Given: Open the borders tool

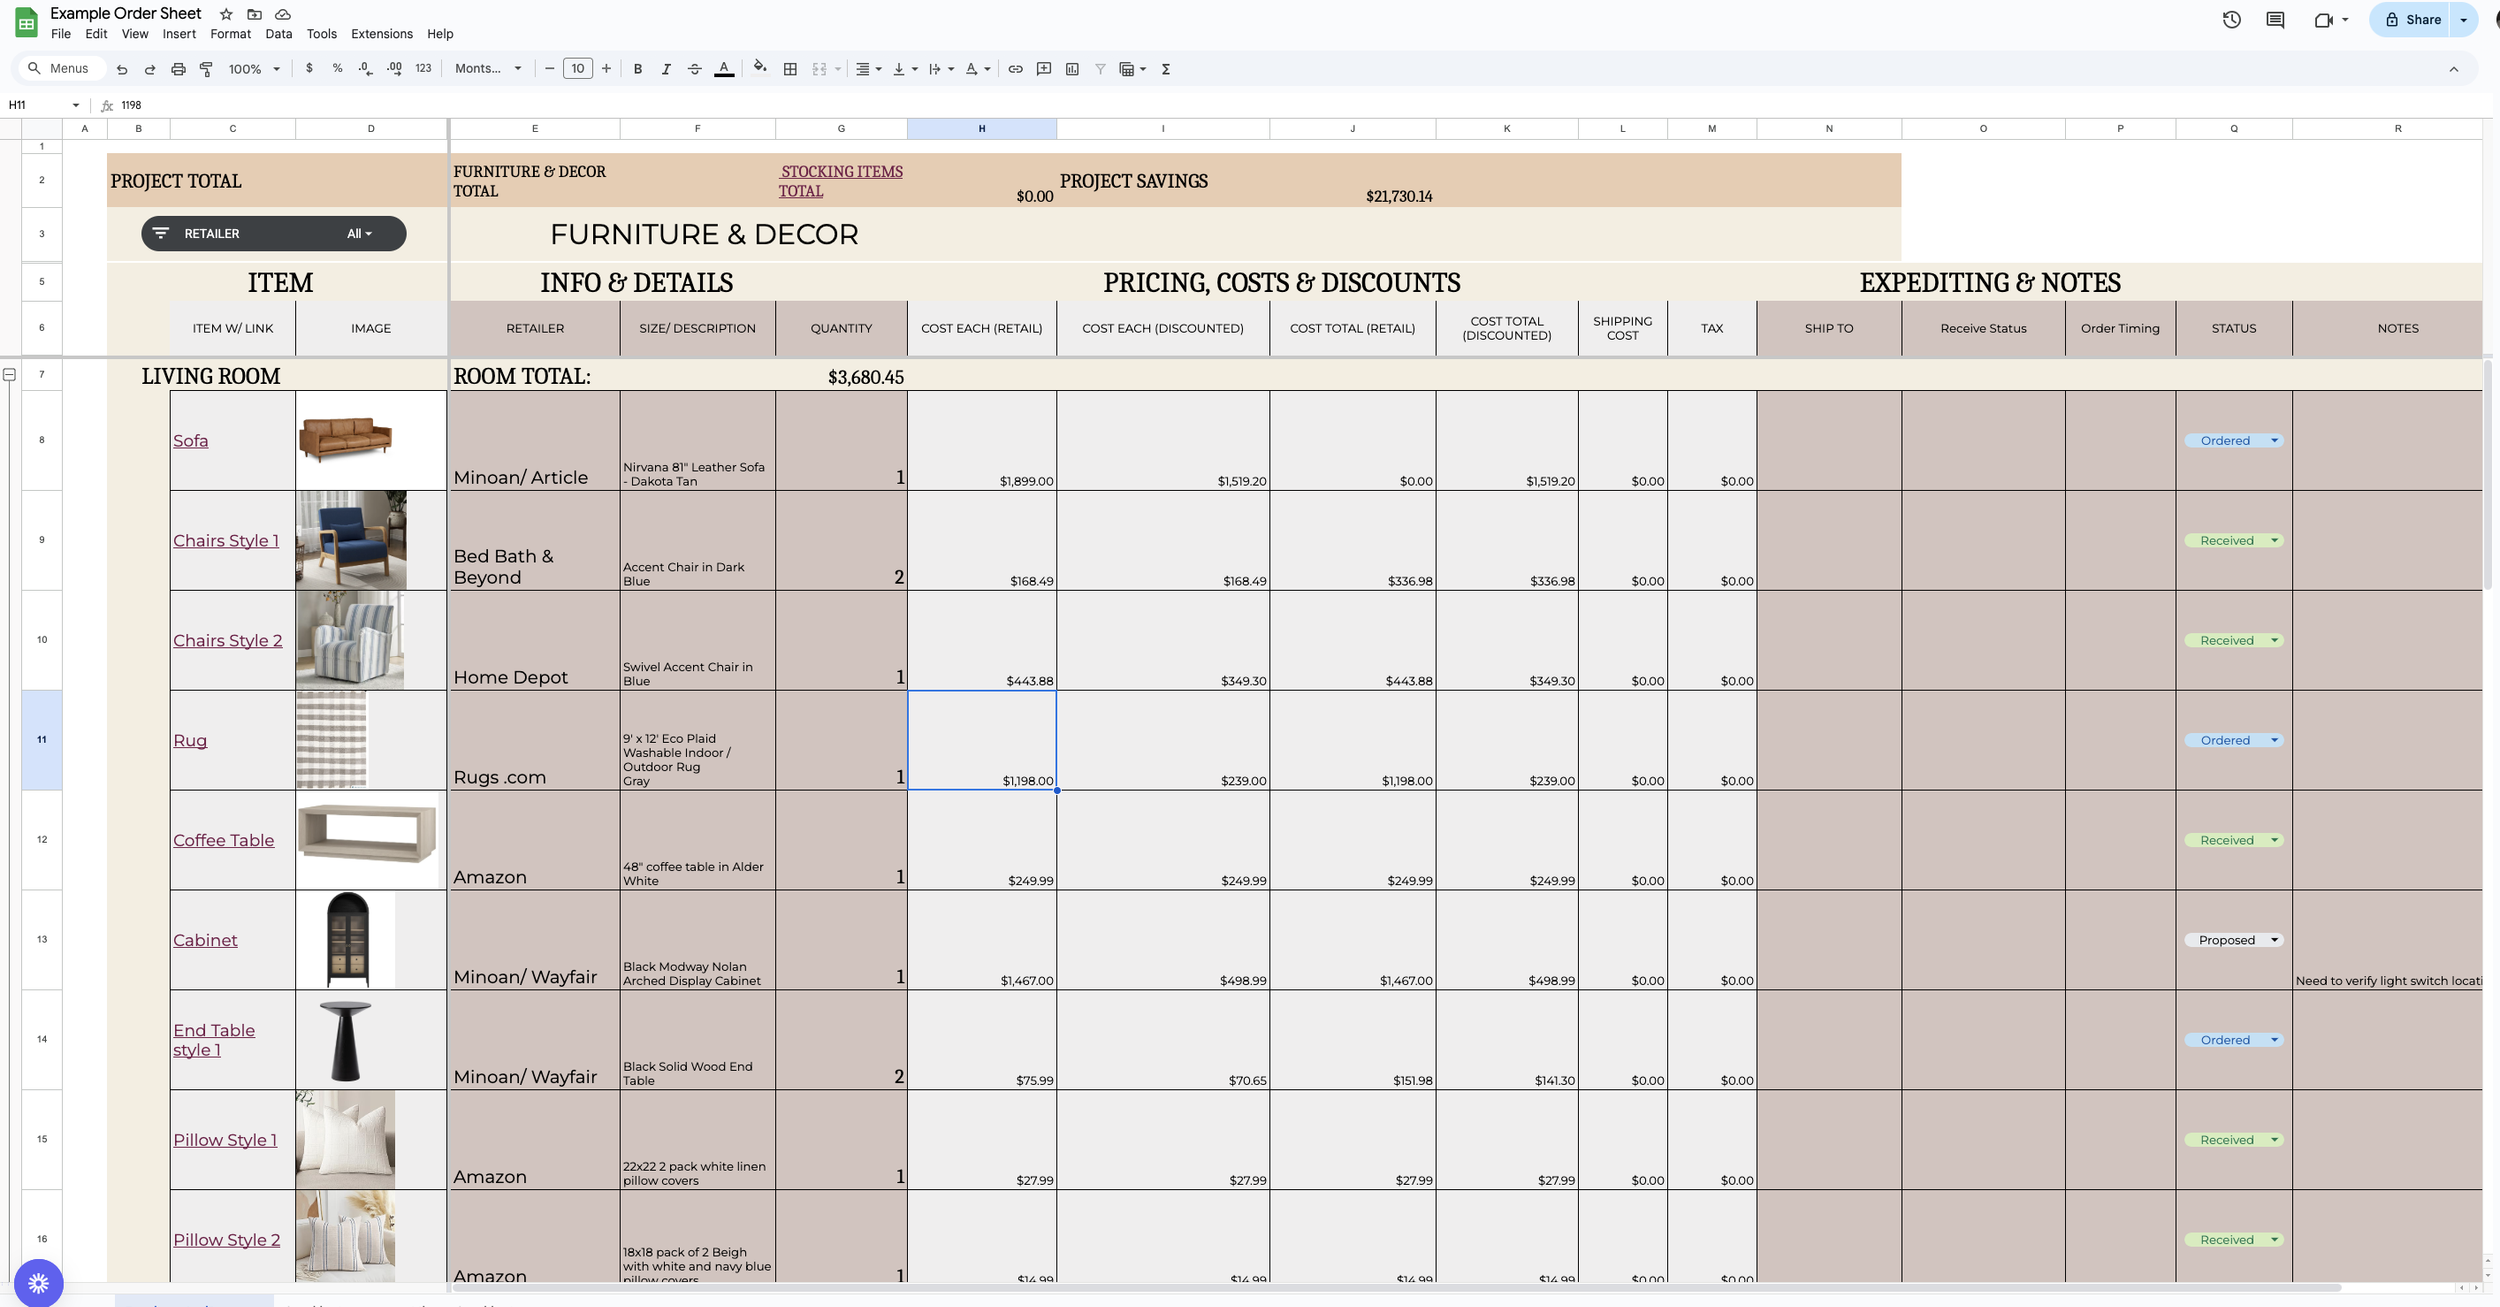Looking at the screenshot, I should tap(790, 69).
